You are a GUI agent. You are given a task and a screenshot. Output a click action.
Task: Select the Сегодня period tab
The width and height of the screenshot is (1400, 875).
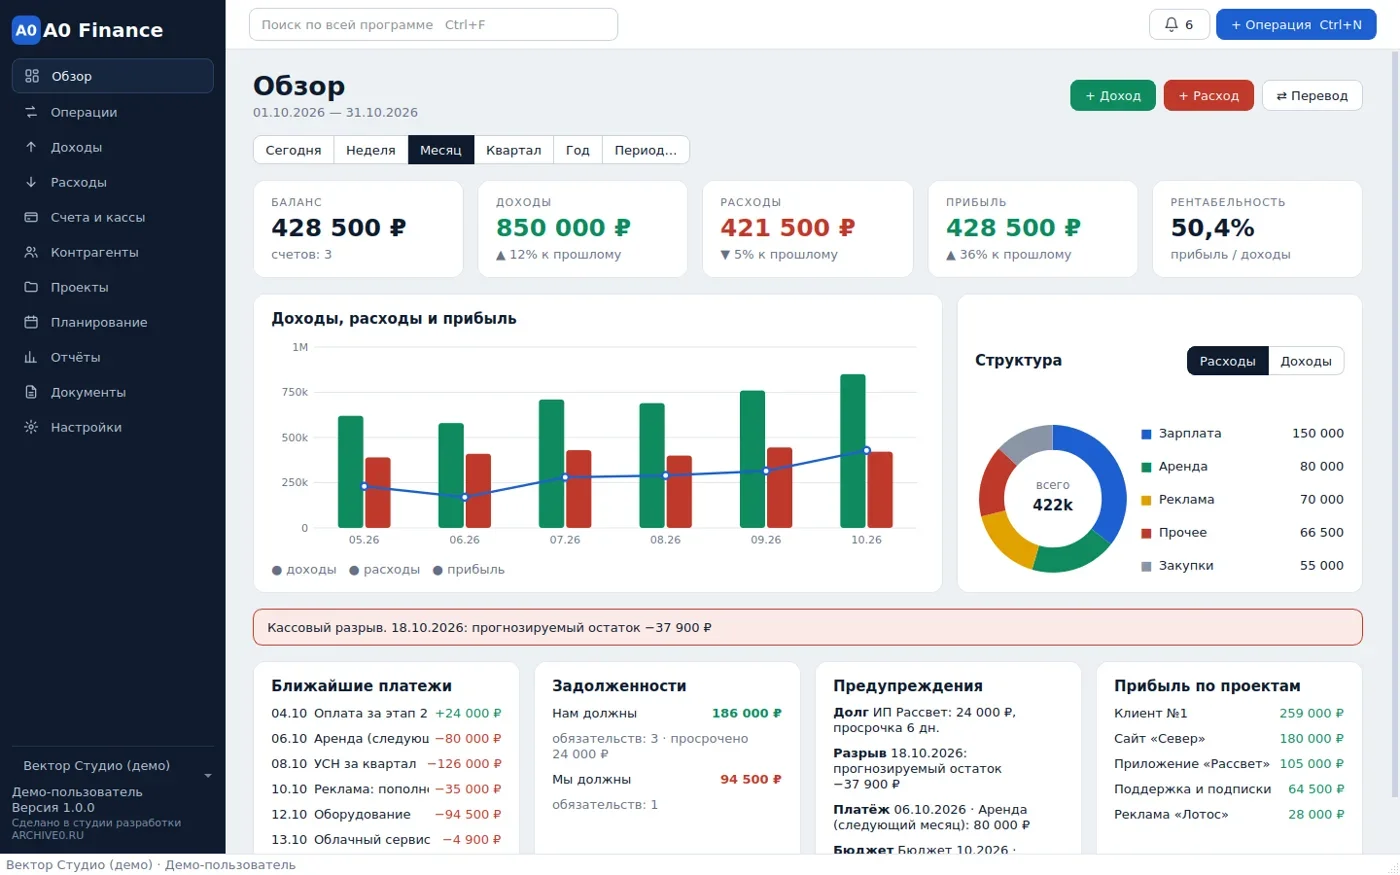click(x=293, y=150)
